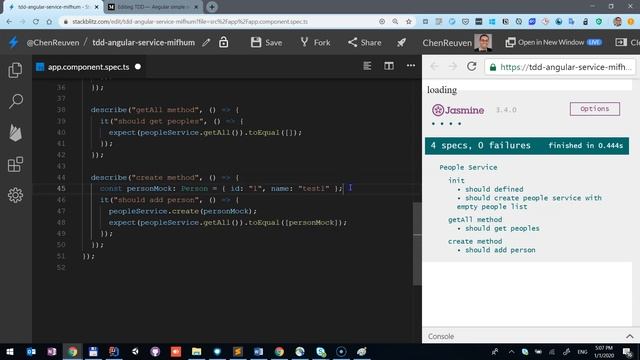The image size is (640, 360).
Task: Split the editor with the layout icon
Action: (x=389, y=66)
